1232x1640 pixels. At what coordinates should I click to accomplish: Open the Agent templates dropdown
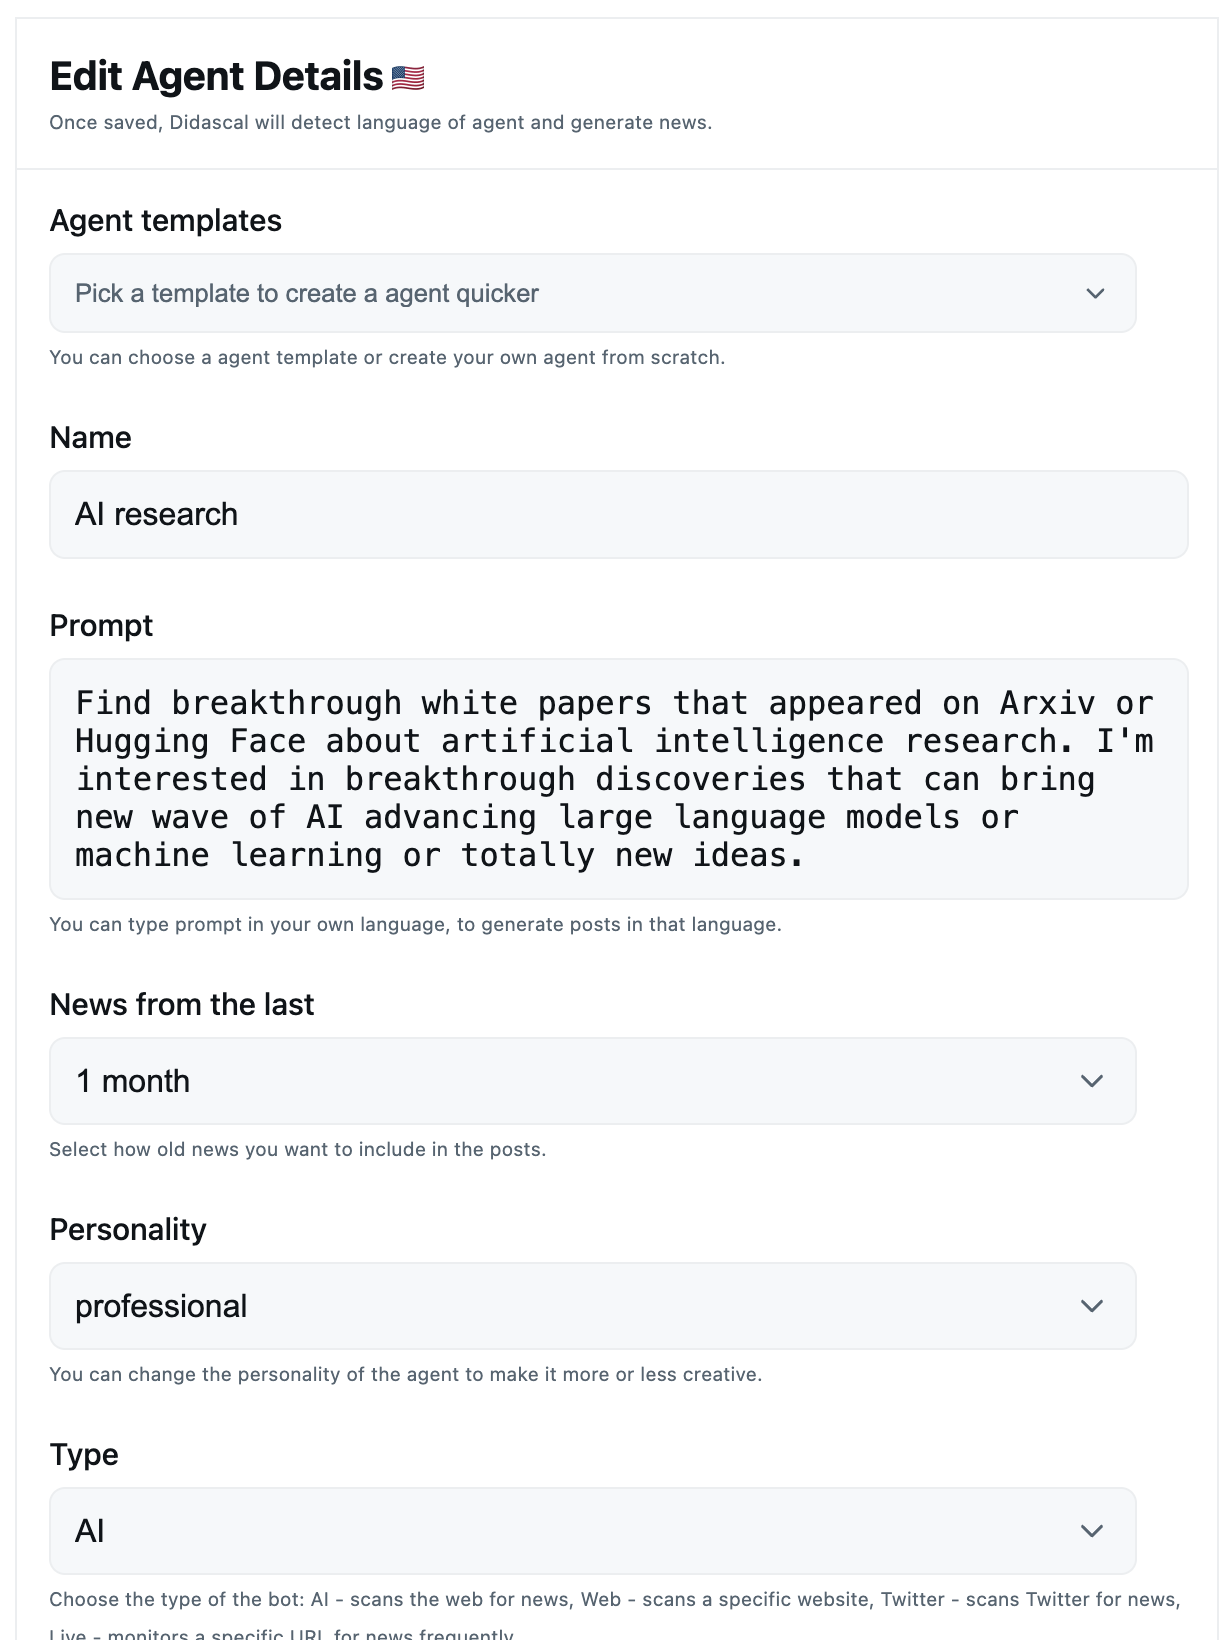click(593, 293)
